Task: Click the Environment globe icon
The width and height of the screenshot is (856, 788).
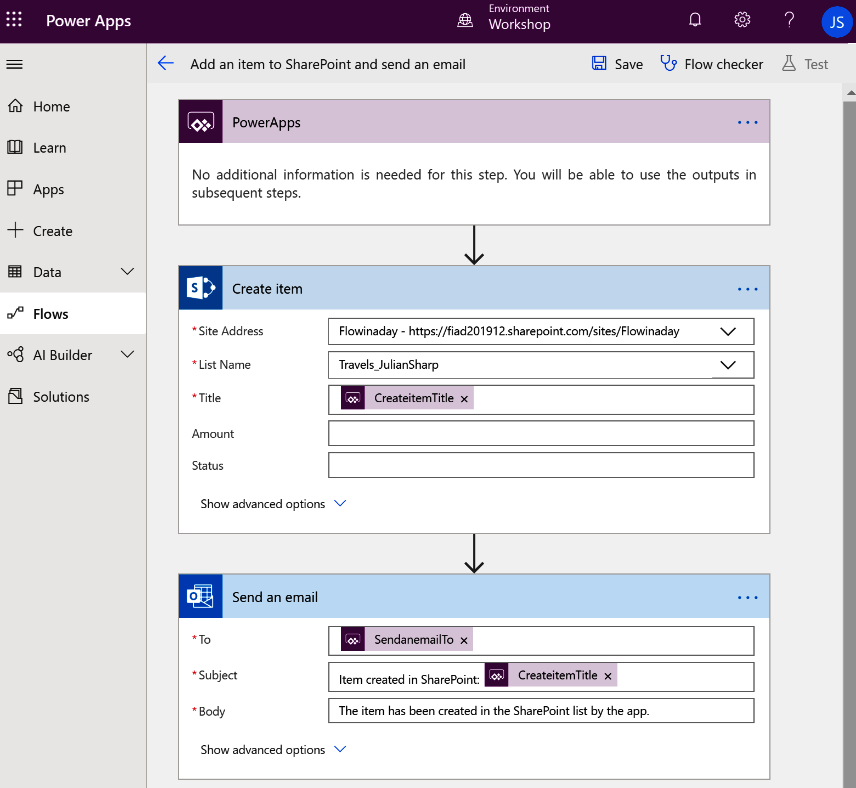Action: tap(465, 21)
